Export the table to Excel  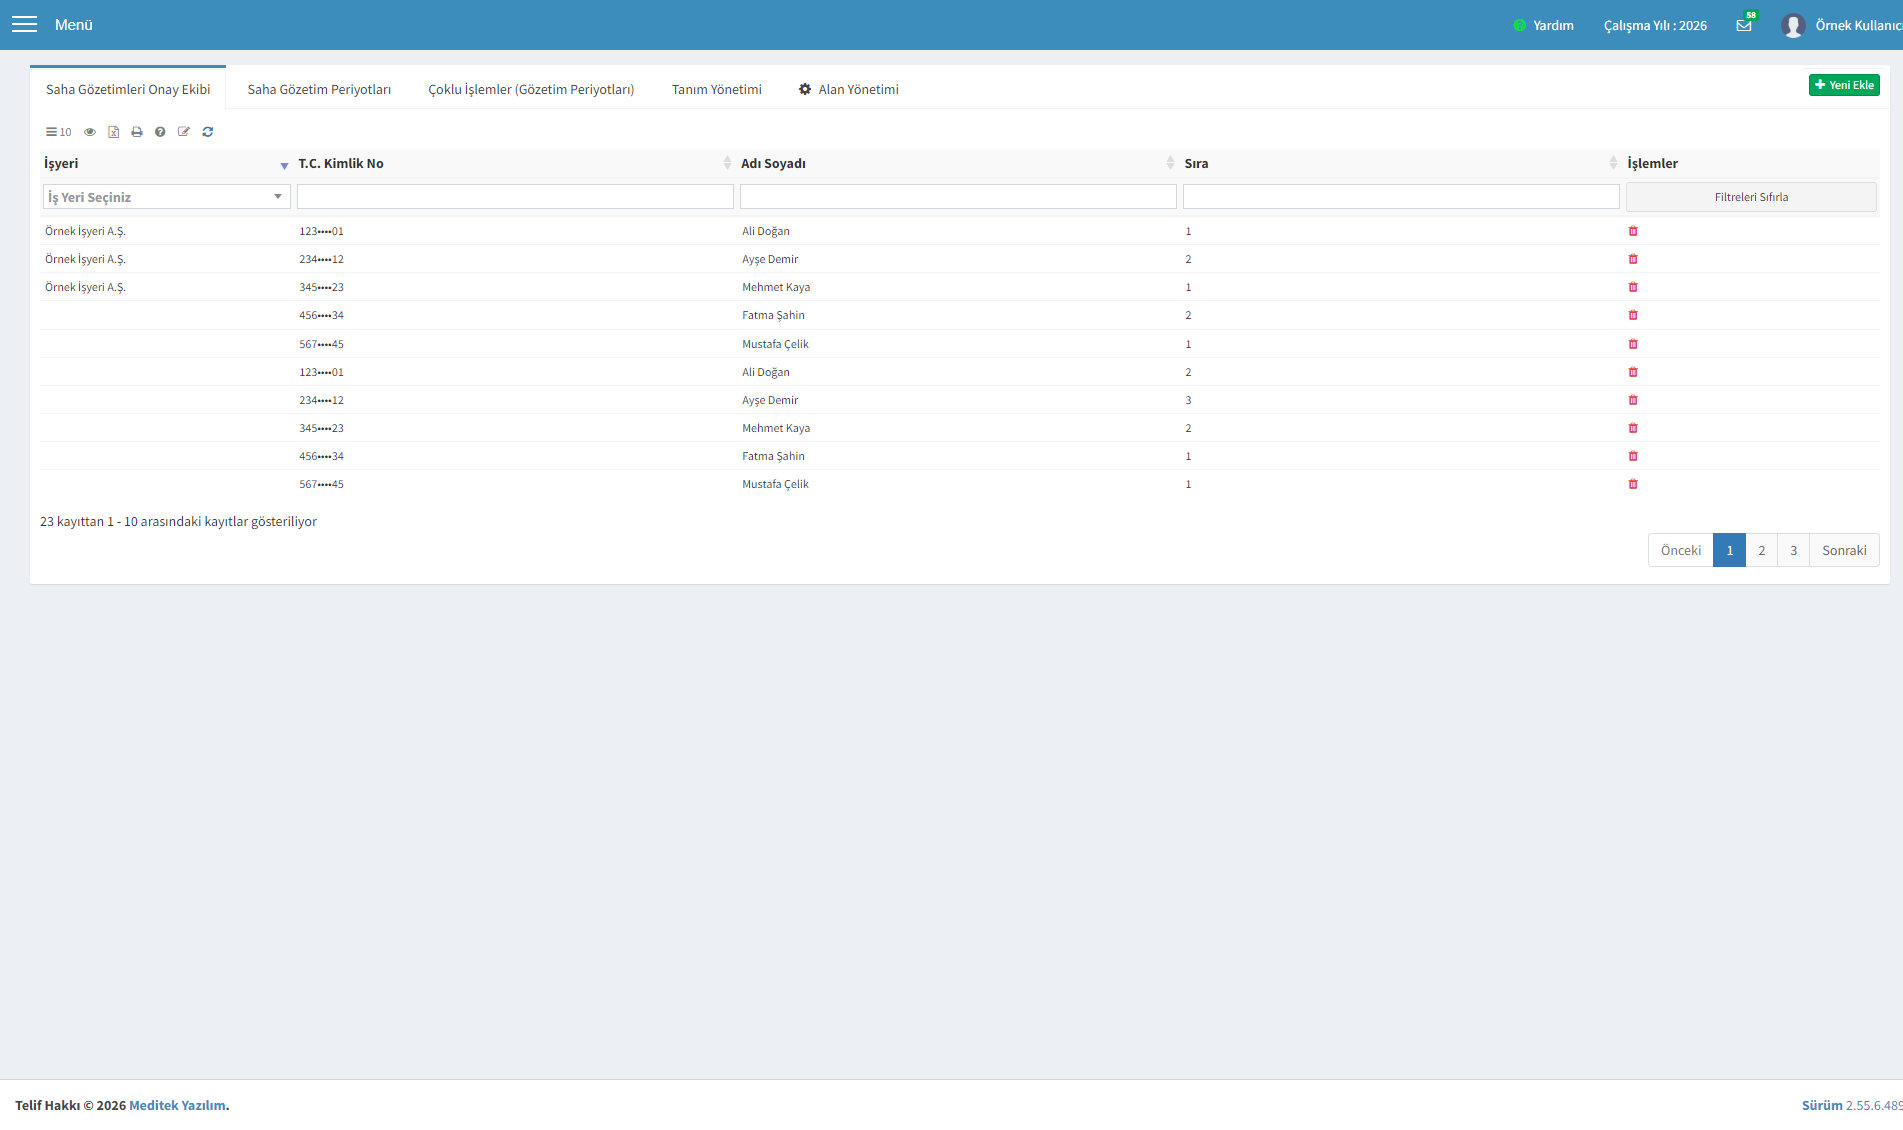pyautogui.click(x=113, y=132)
